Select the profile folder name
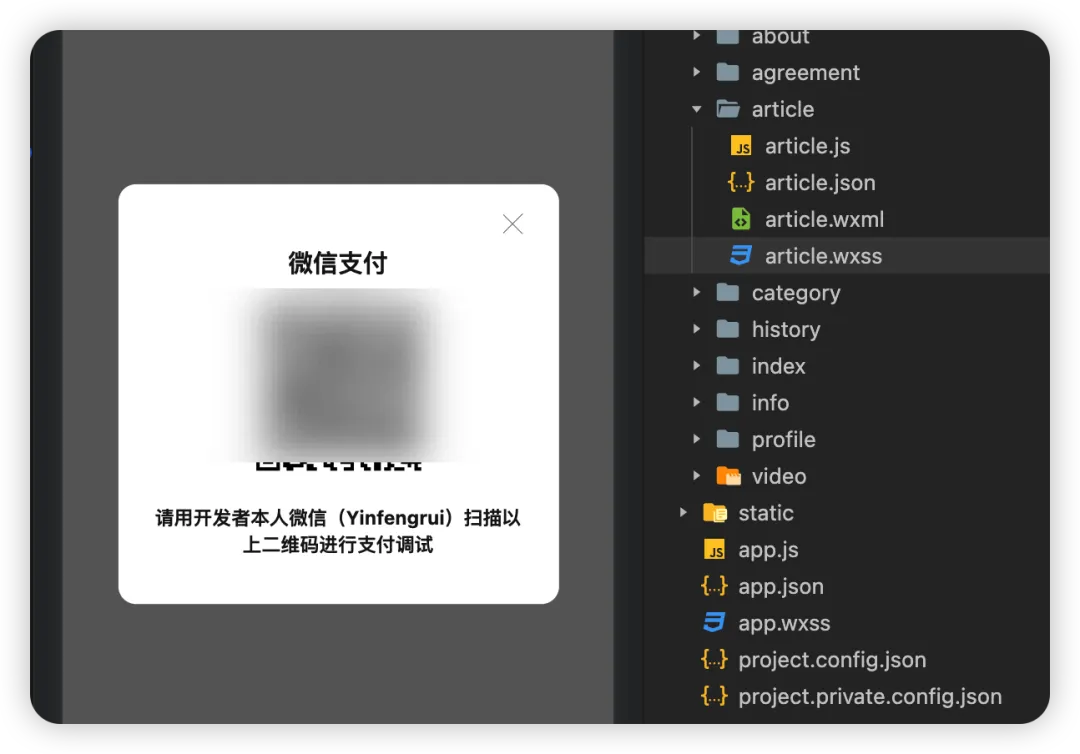This screenshot has width=1080, height=754. point(783,440)
